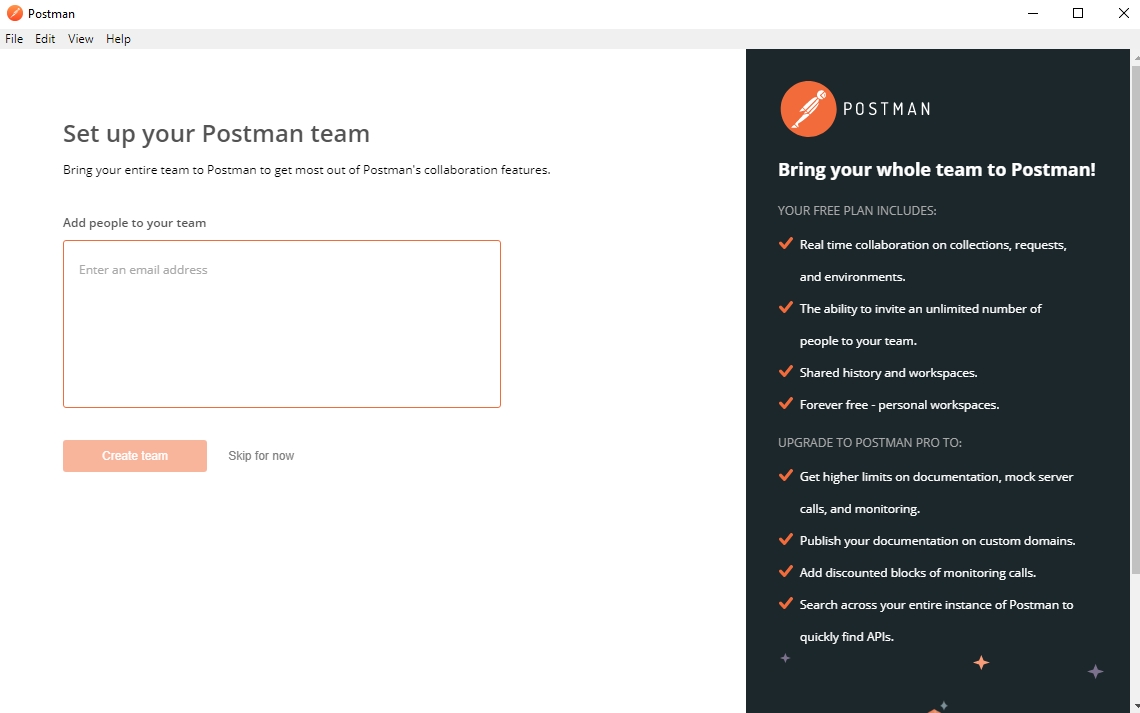1140x713 pixels.
Task: Close the Postman window
Action: click(x=1123, y=13)
